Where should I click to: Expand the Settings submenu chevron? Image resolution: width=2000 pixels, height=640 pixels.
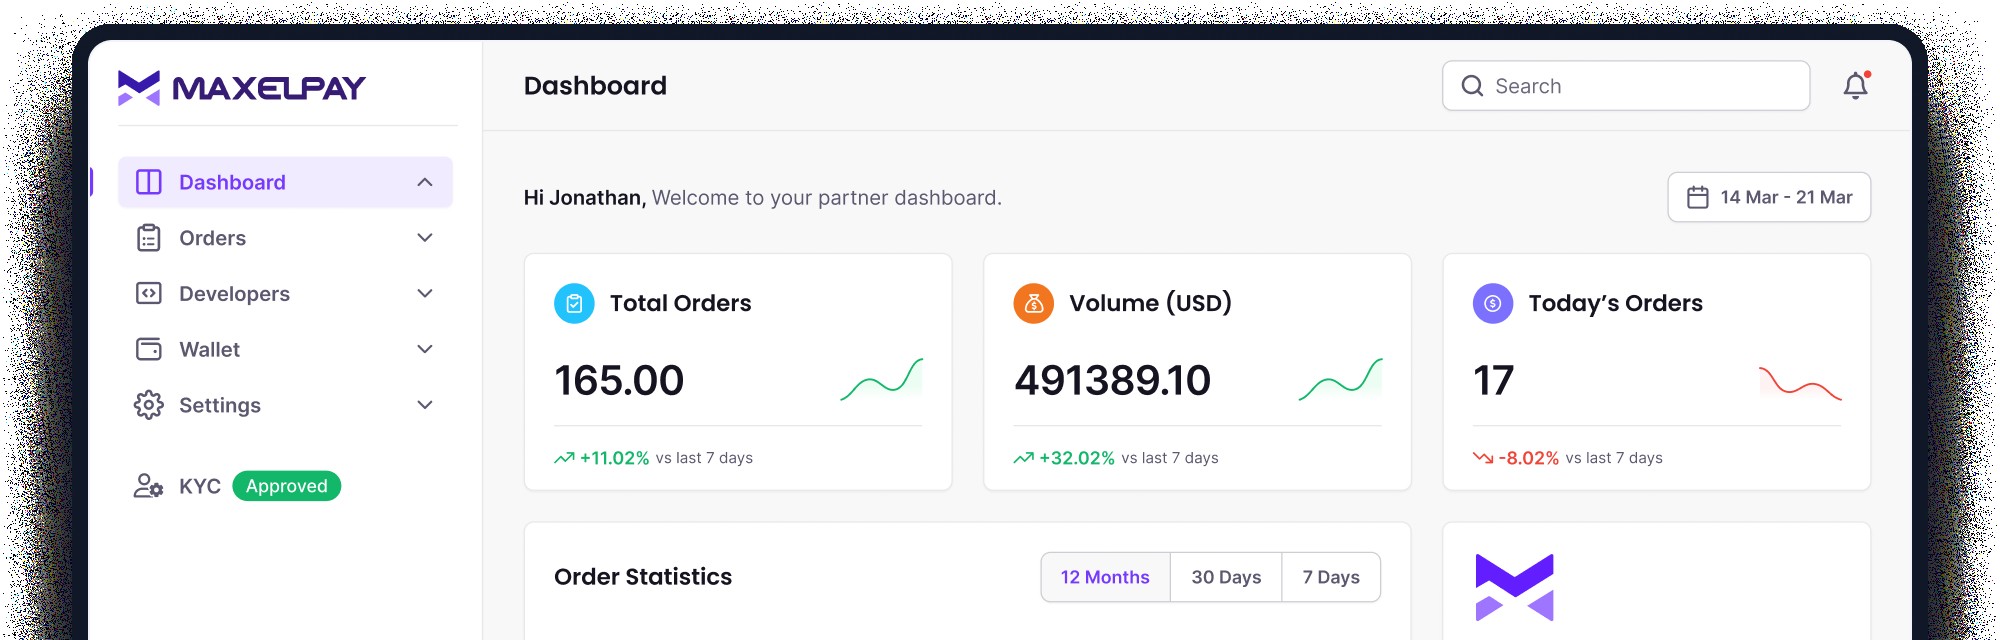coord(425,405)
